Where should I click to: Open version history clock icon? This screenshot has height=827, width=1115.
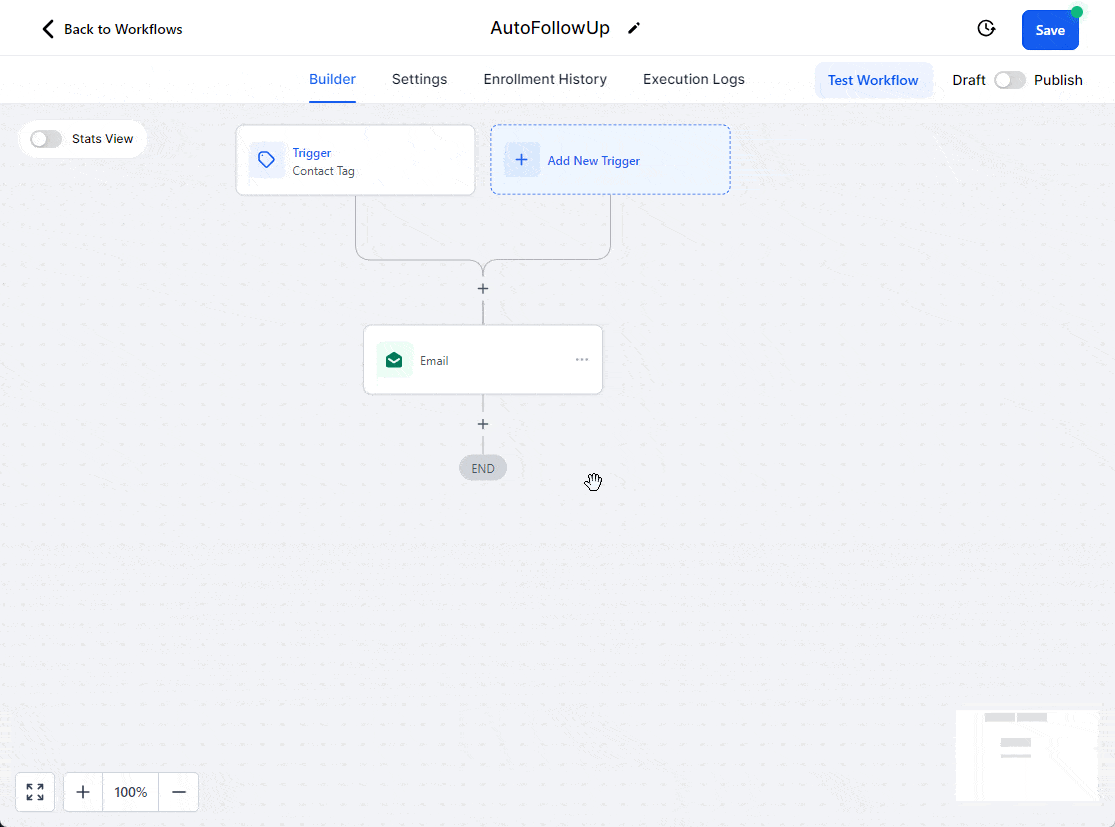[986, 28]
